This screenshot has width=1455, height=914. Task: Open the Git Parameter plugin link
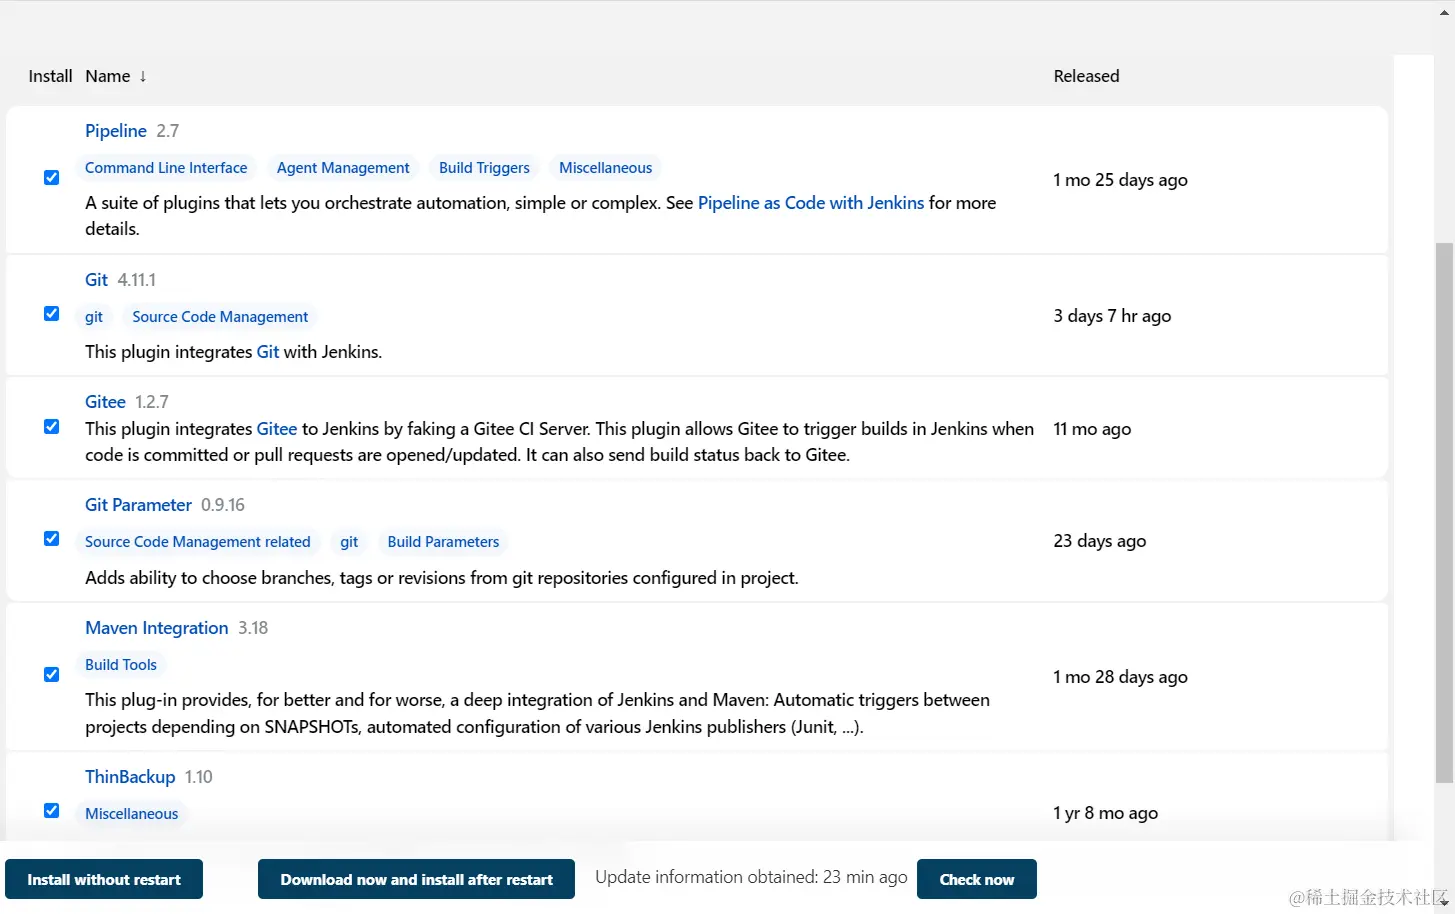click(x=138, y=505)
